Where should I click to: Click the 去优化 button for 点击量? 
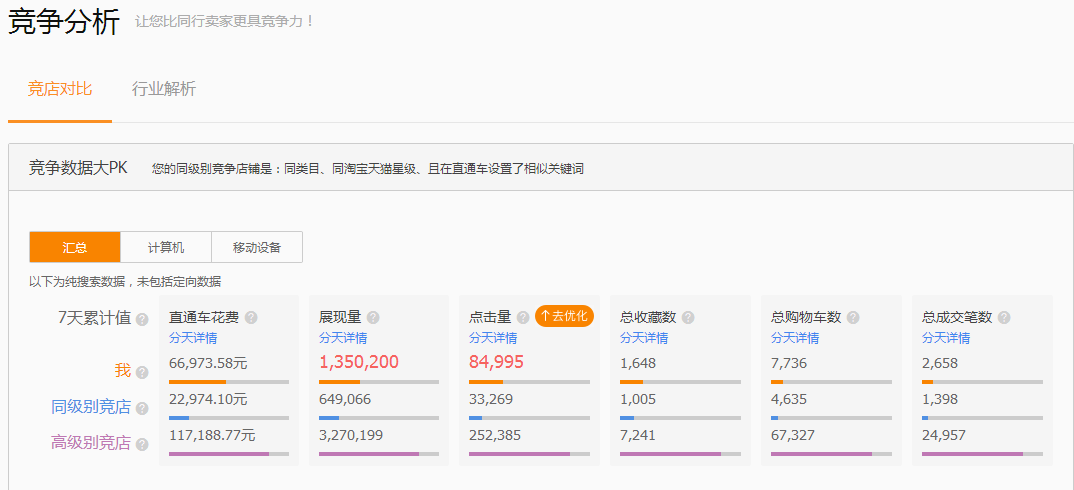tap(564, 316)
